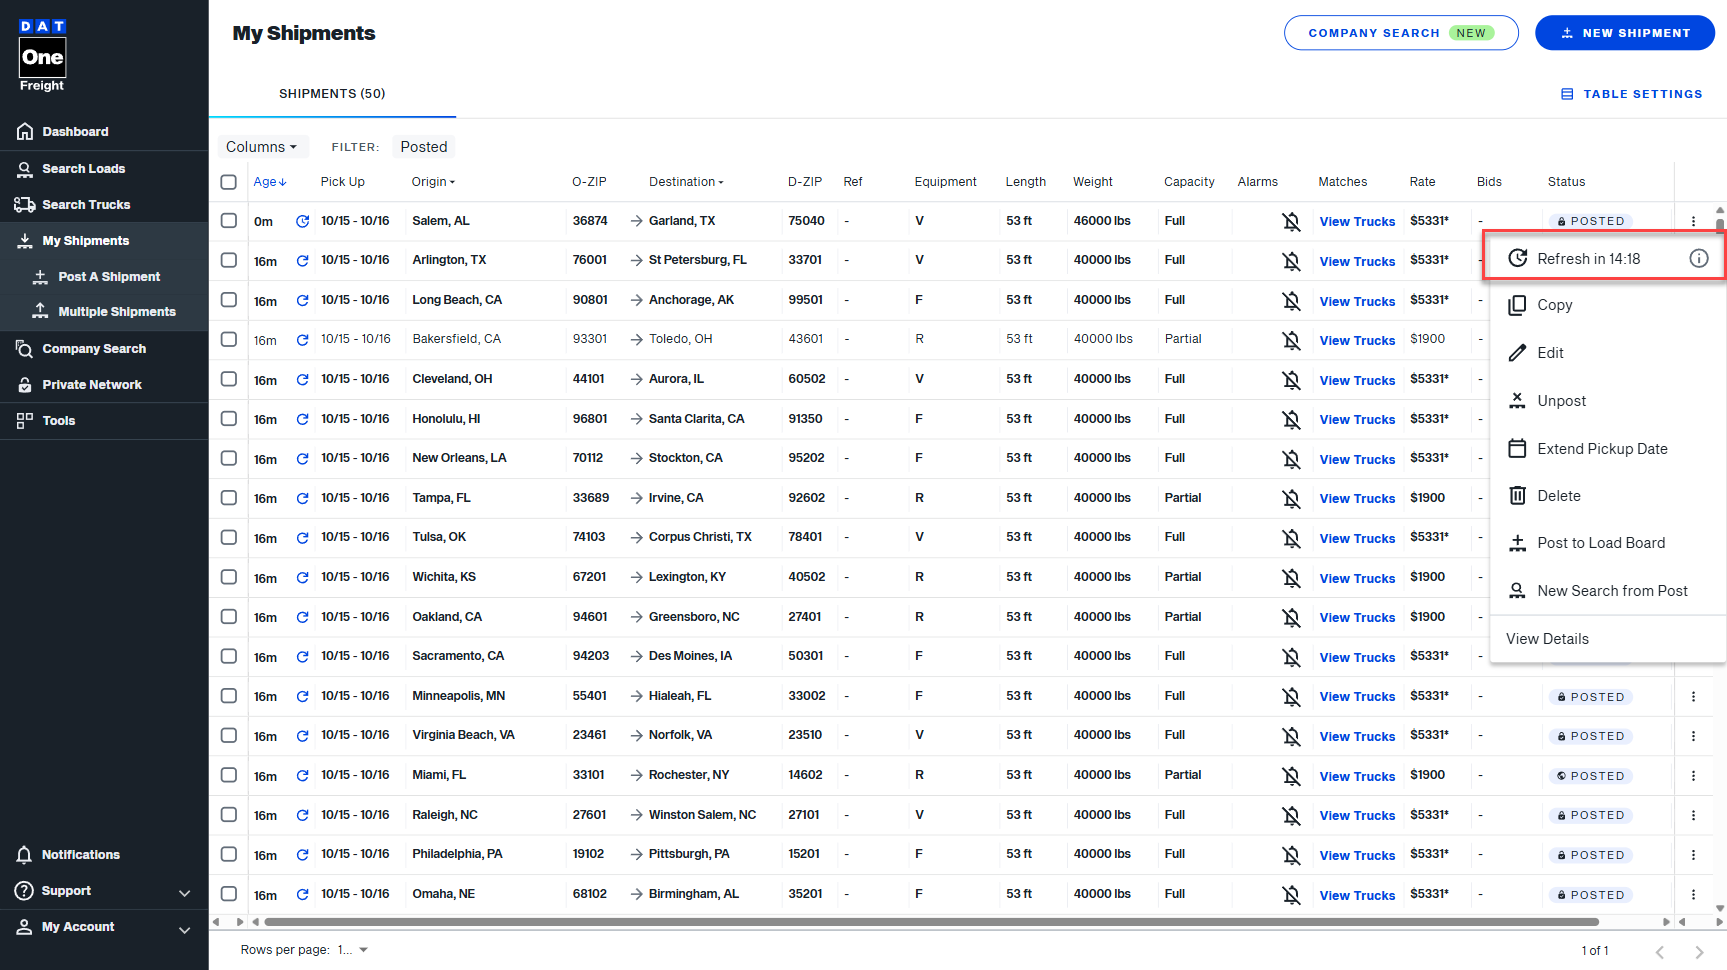Click the New Shipment button

point(1624,33)
